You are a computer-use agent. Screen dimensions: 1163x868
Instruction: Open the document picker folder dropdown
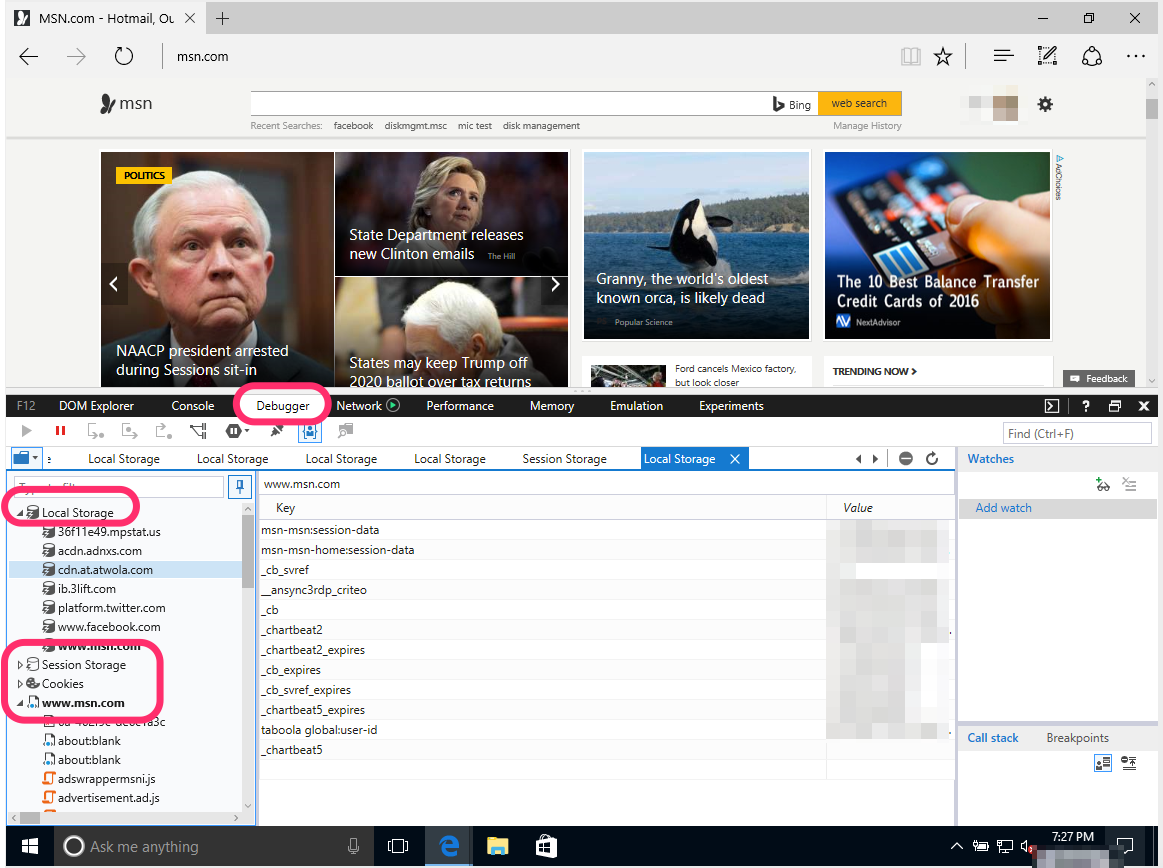pos(26,458)
